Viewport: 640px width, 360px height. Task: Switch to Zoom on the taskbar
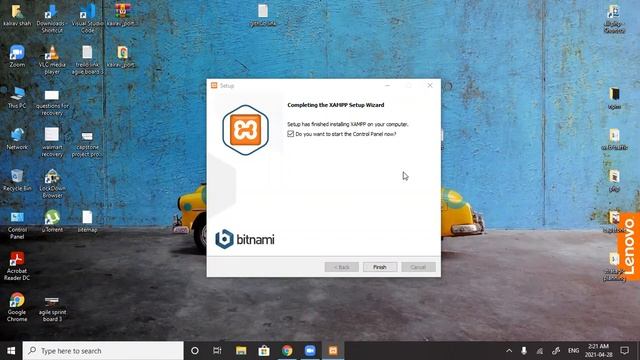[310, 351]
